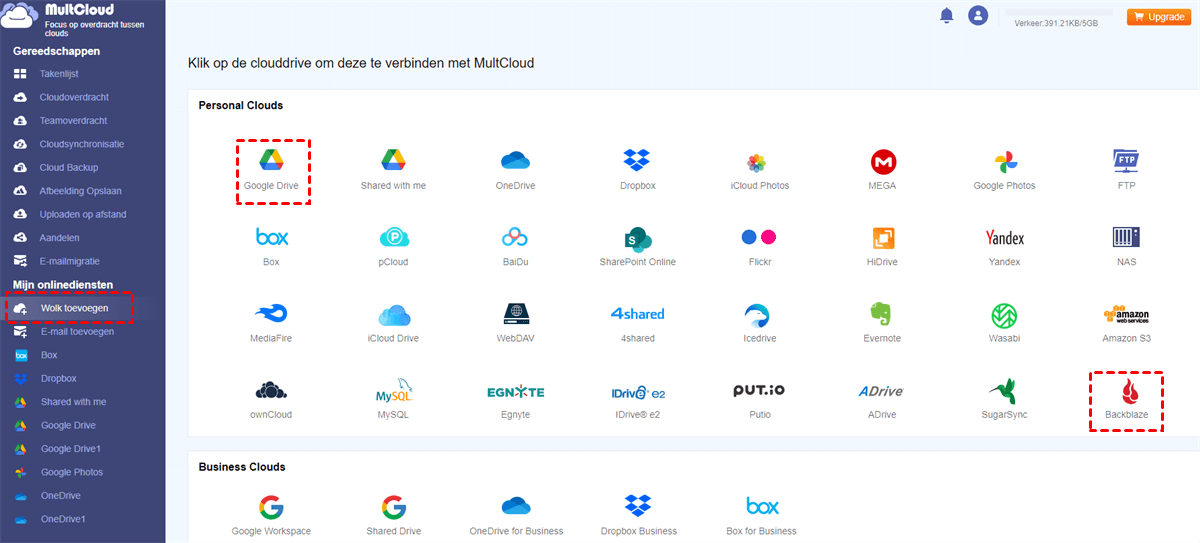This screenshot has width=1200, height=543.
Task: Add Google Workspace business cloud
Action: [271, 515]
